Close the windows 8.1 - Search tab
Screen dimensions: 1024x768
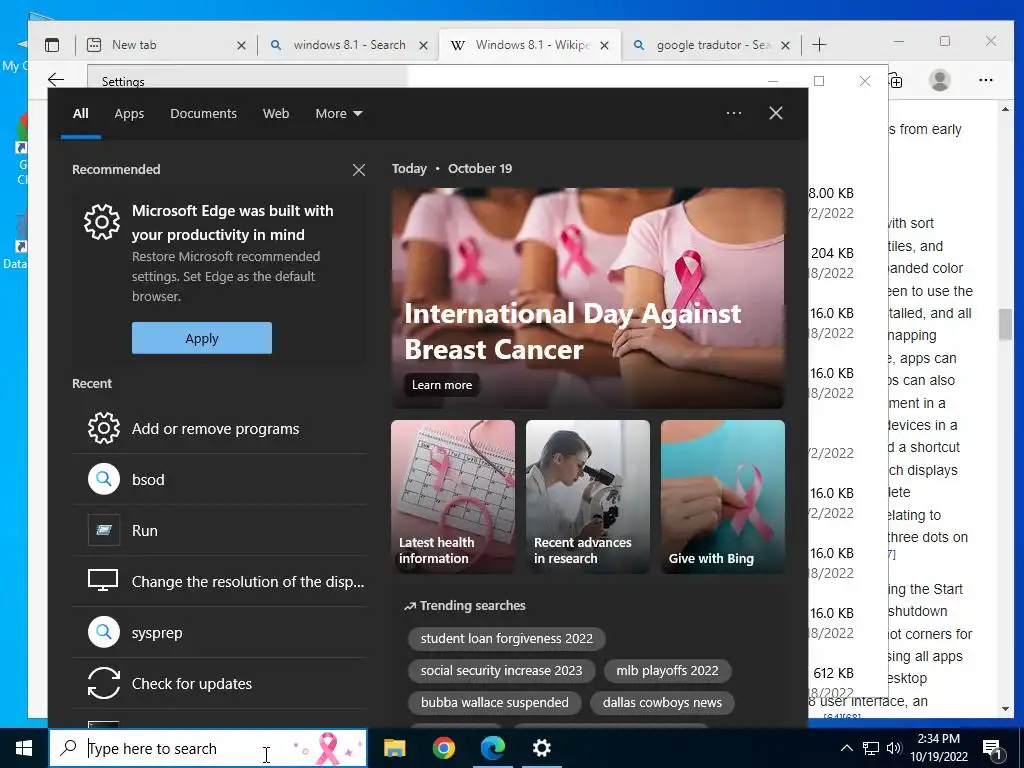tap(423, 46)
